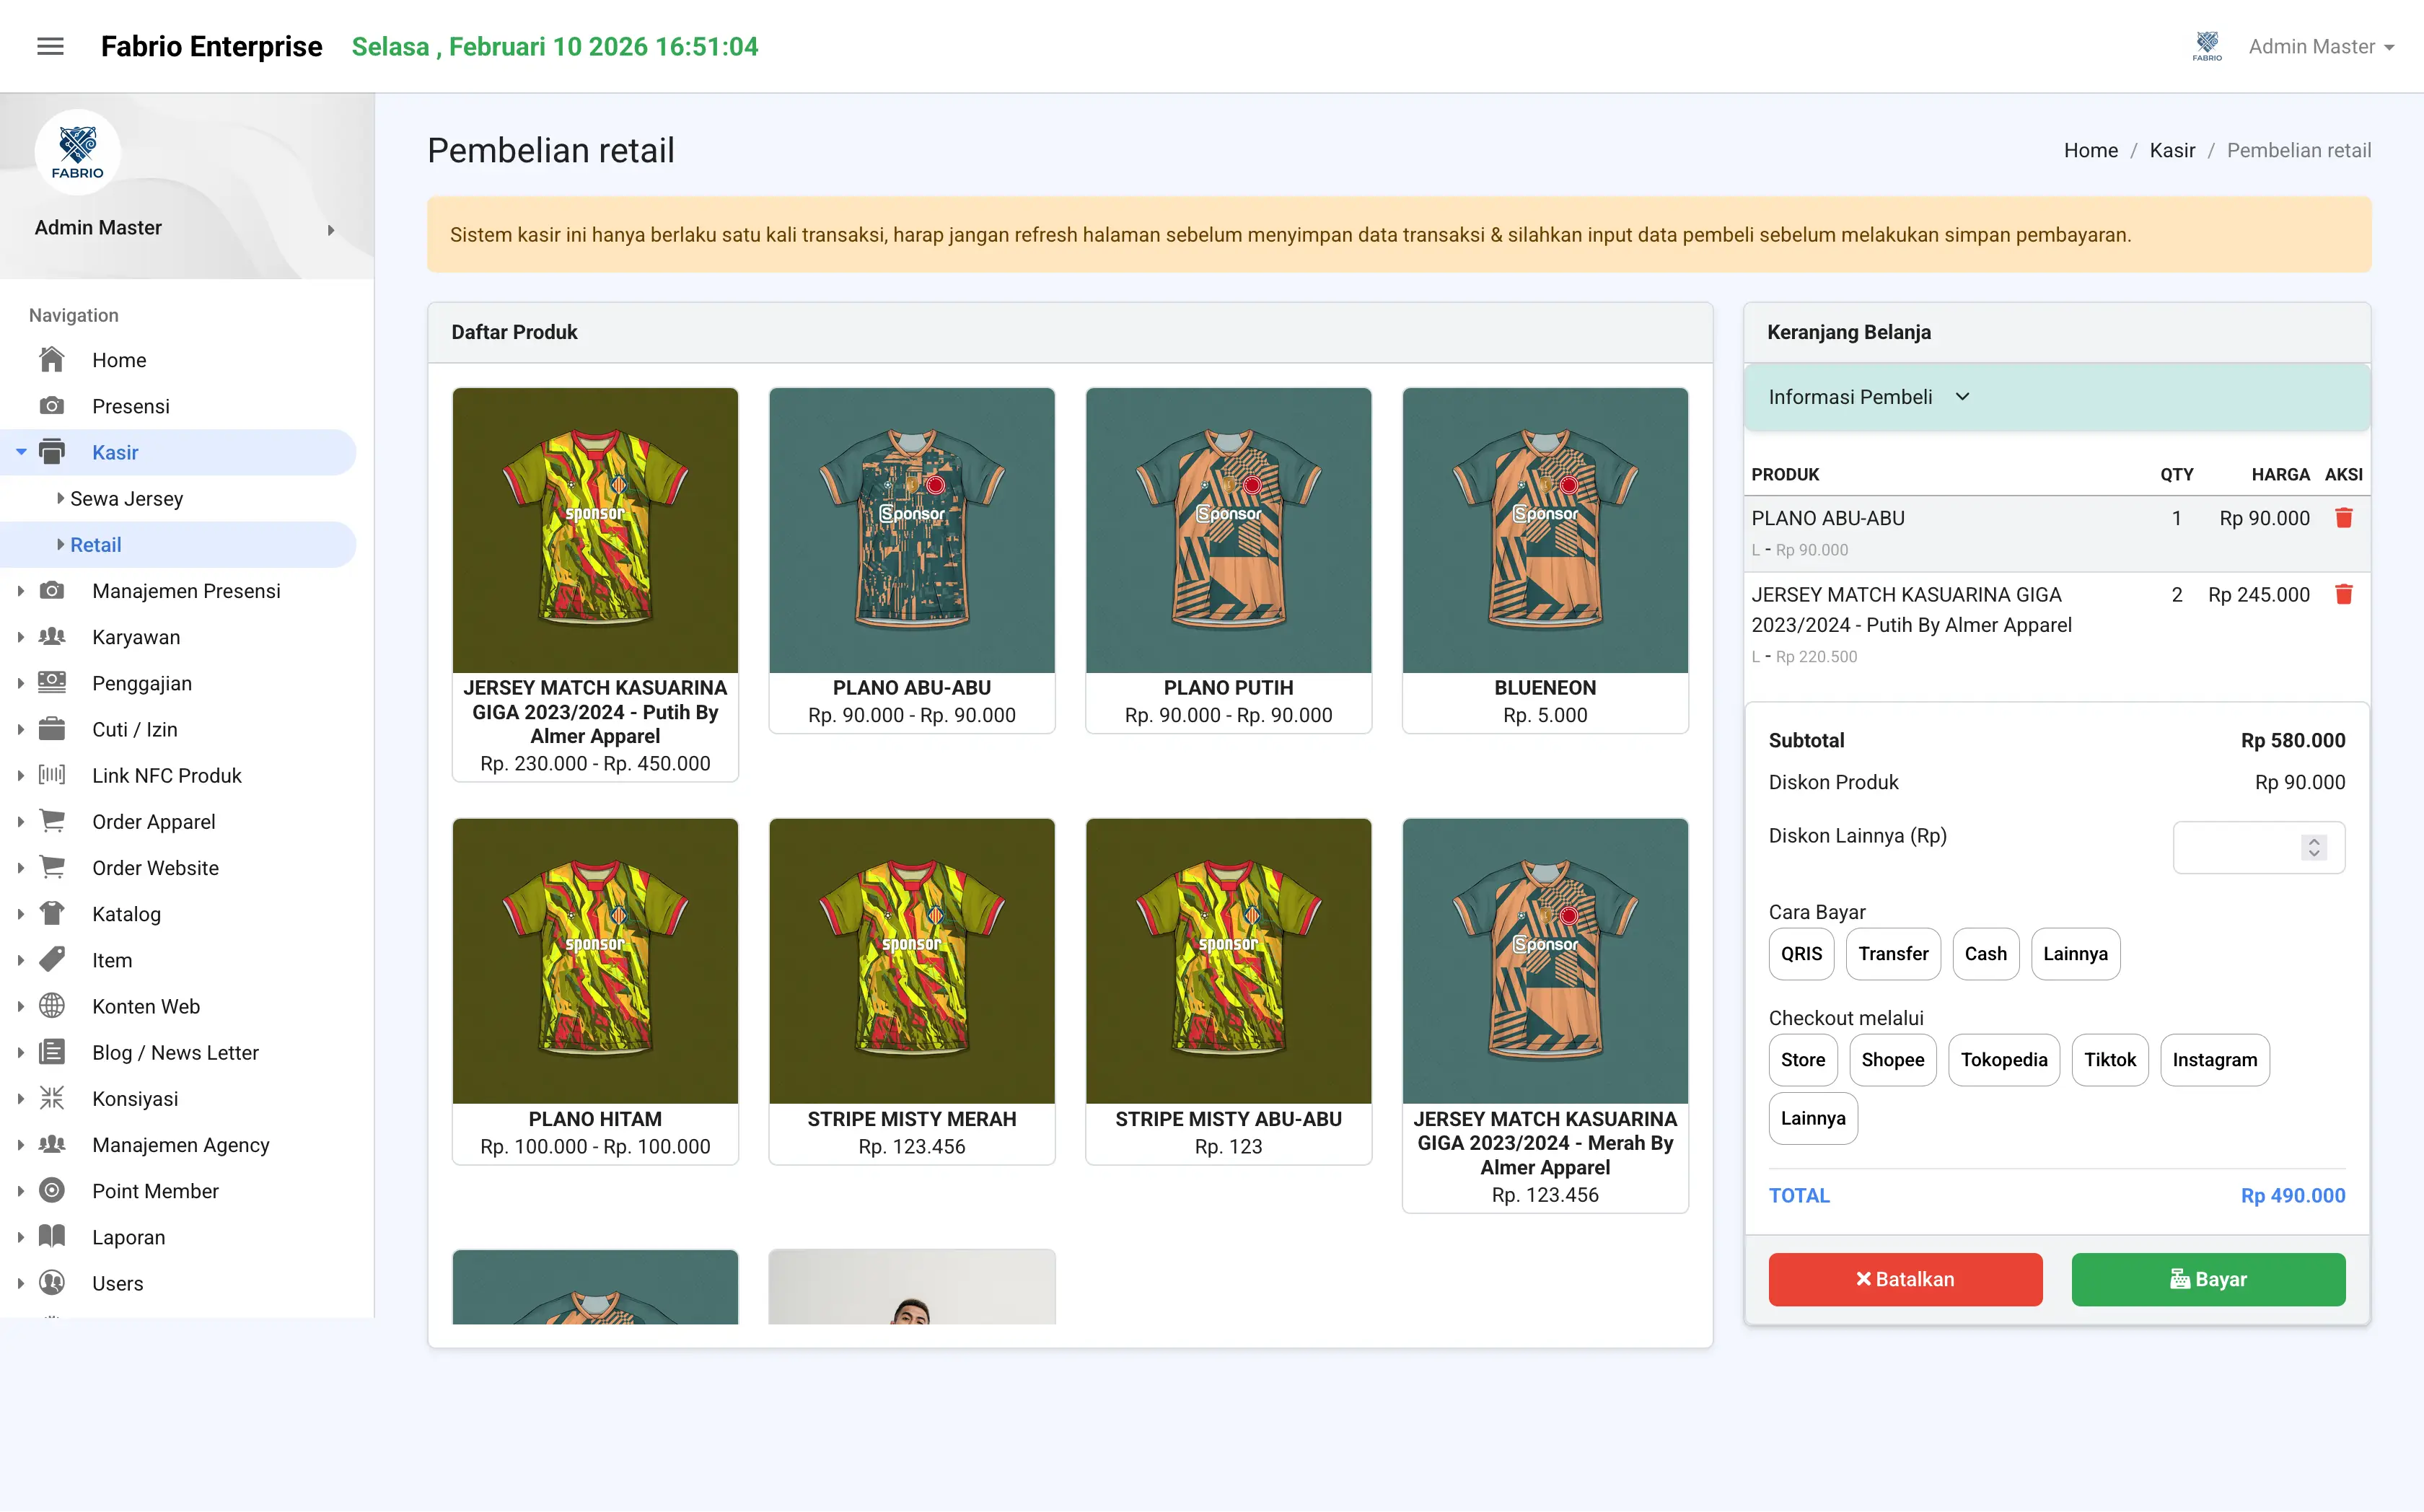Open the hamburger menu icon

(50, 46)
